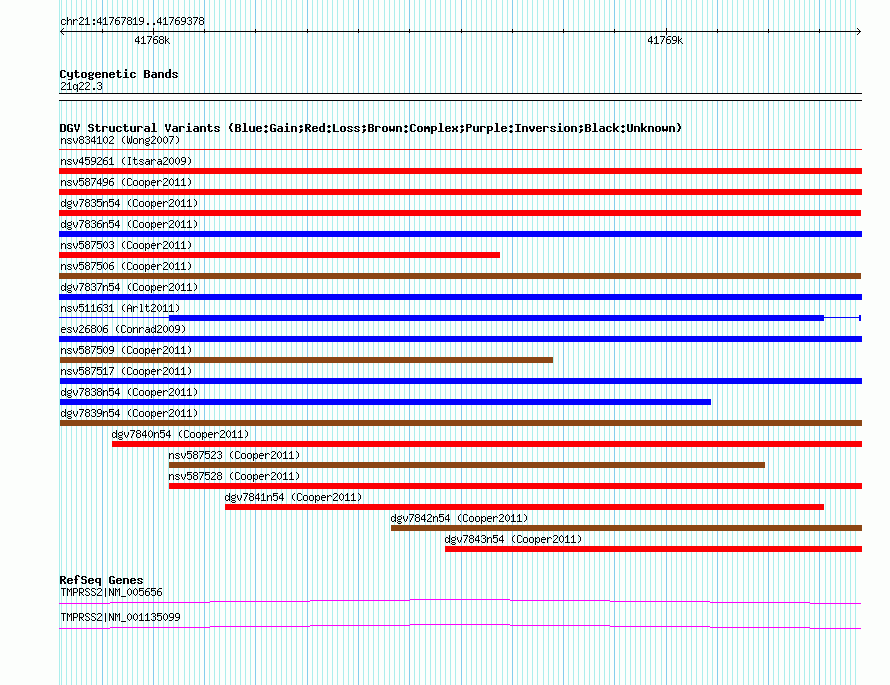The width and height of the screenshot is (890, 685).
Task: Click the blue bar of dgv7837n54
Action: (x=460, y=297)
